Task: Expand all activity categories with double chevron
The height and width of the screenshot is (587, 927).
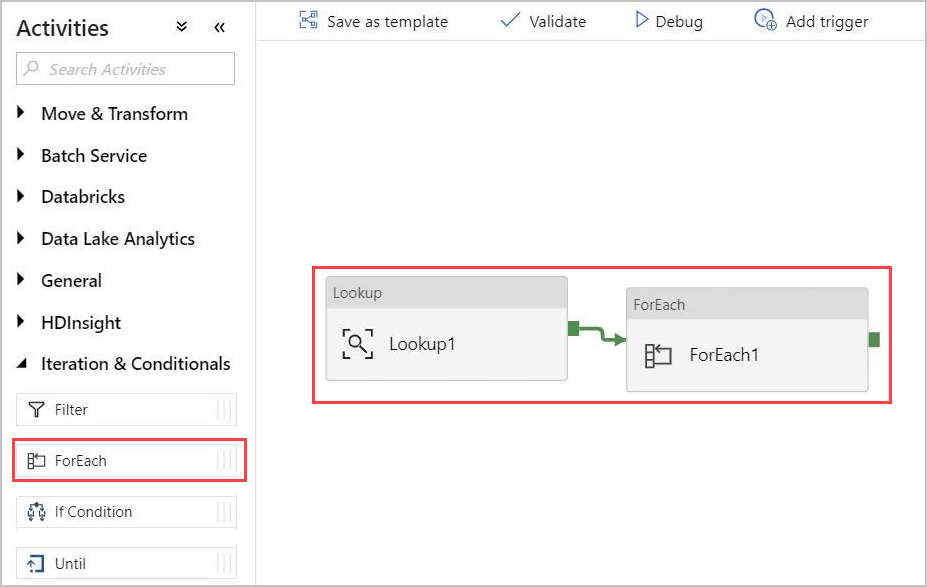Action: click(x=182, y=27)
